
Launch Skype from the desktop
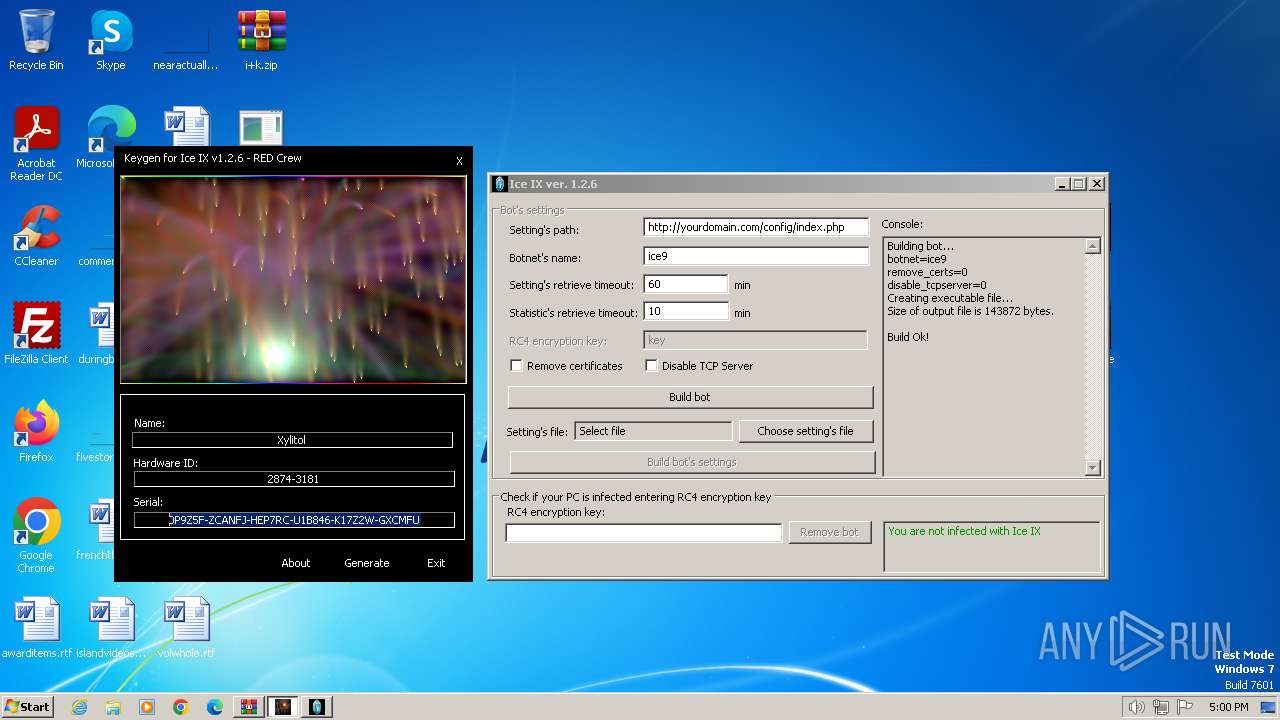click(110, 40)
